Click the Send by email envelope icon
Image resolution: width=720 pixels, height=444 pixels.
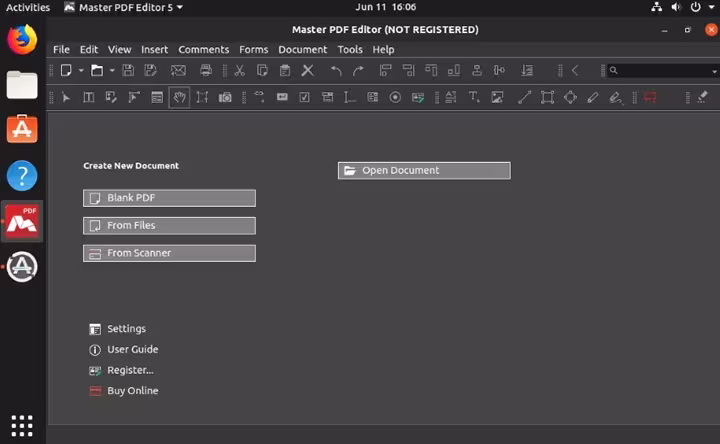[x=178, y=70]
